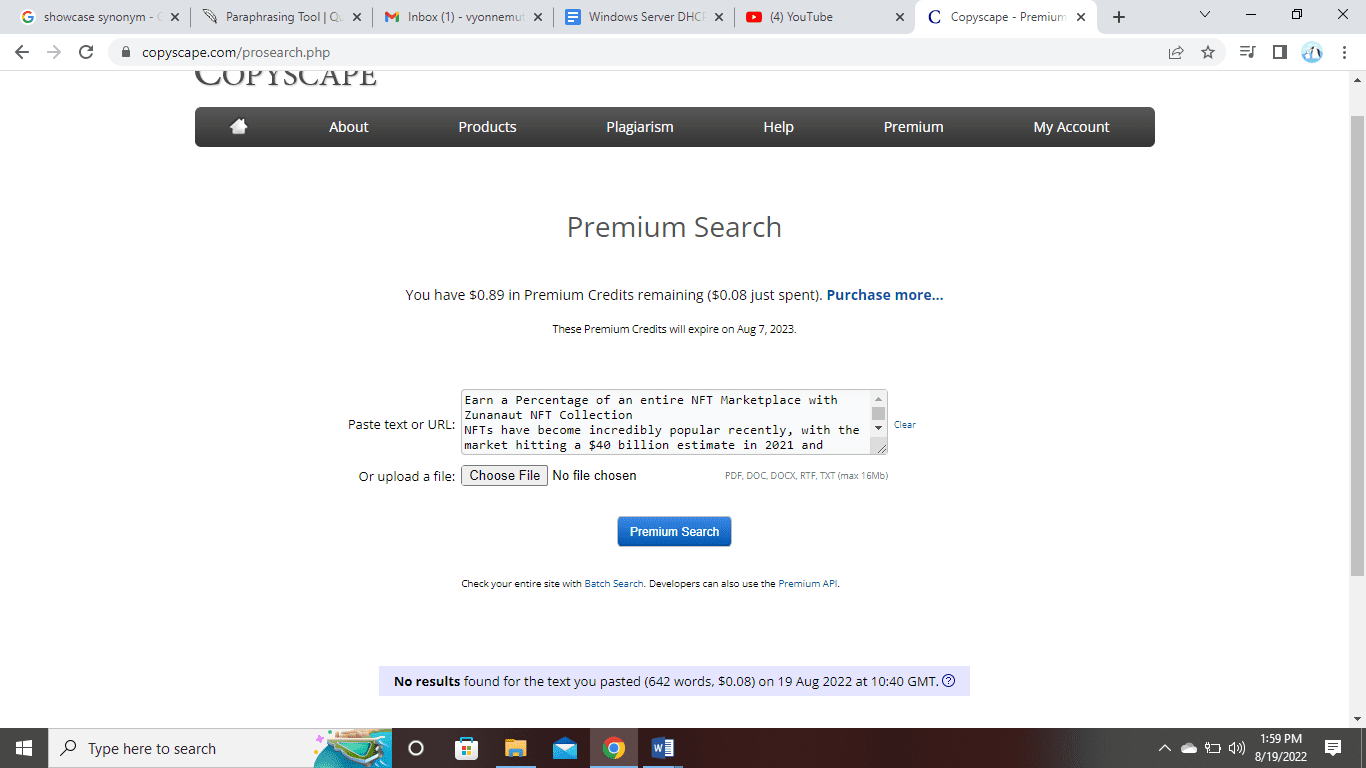Open File Explorer from the taskbar
The height and width of the screenshot is (768, 1366).
click(515, 748)
